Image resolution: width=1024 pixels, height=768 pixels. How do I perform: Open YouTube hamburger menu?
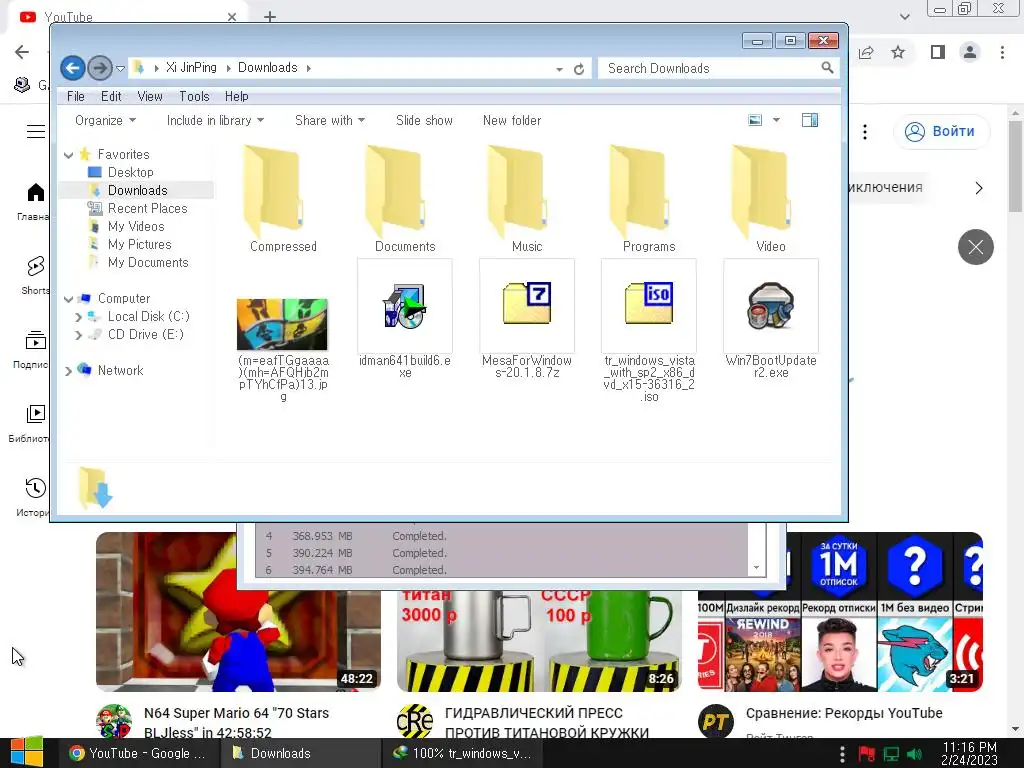(36, 131)
